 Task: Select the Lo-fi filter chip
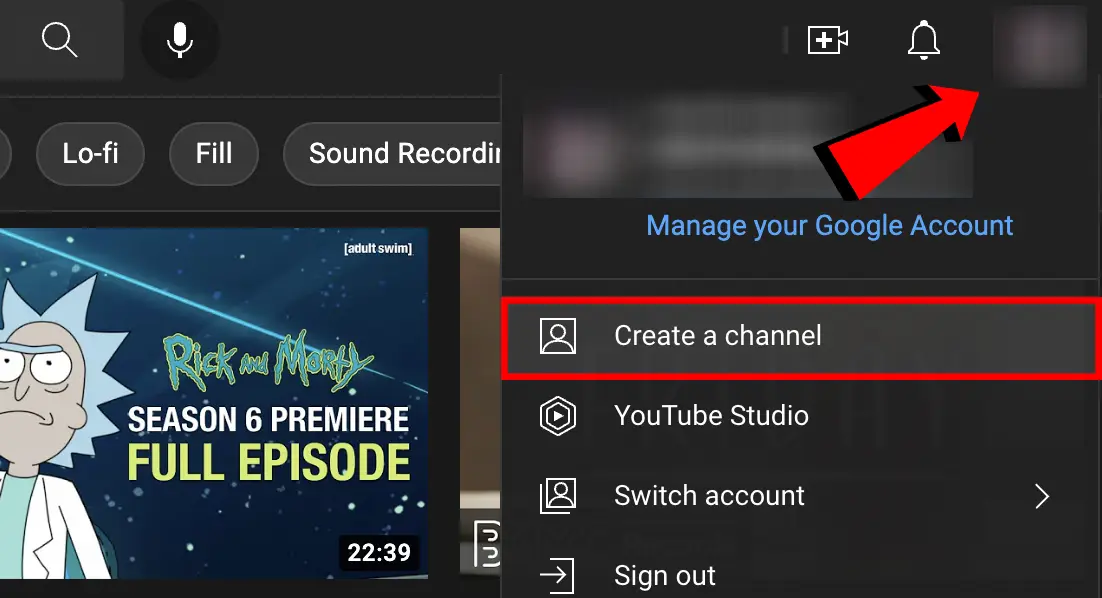point(90,154)
